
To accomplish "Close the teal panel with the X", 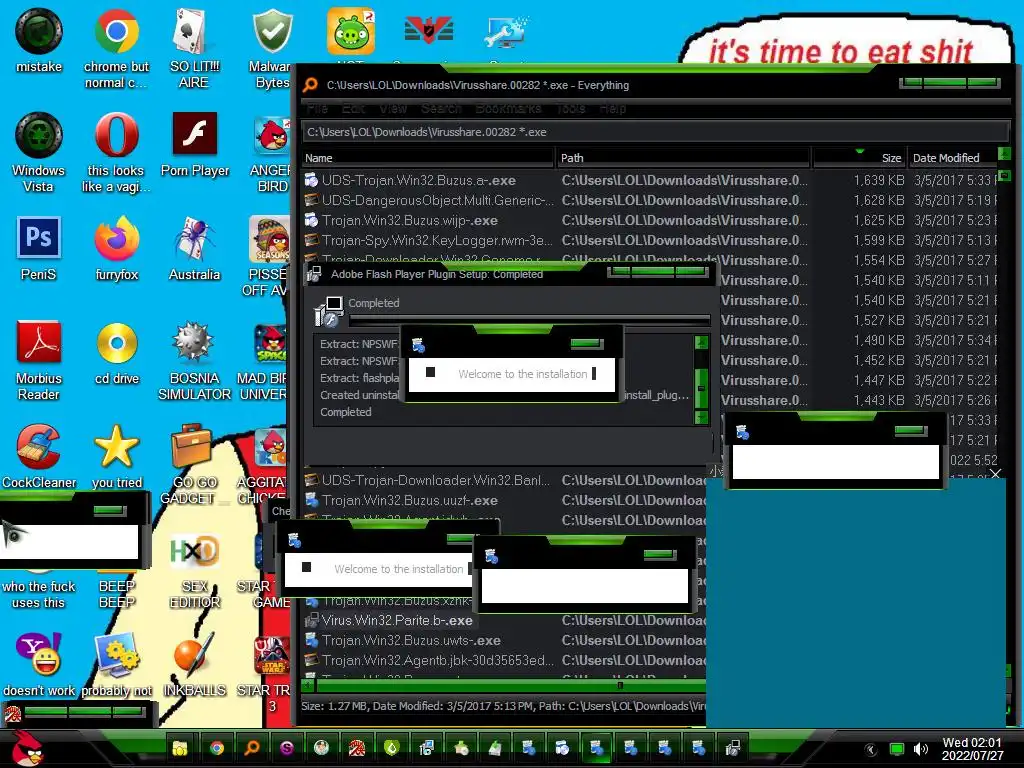I will click(x=995, y=473).
